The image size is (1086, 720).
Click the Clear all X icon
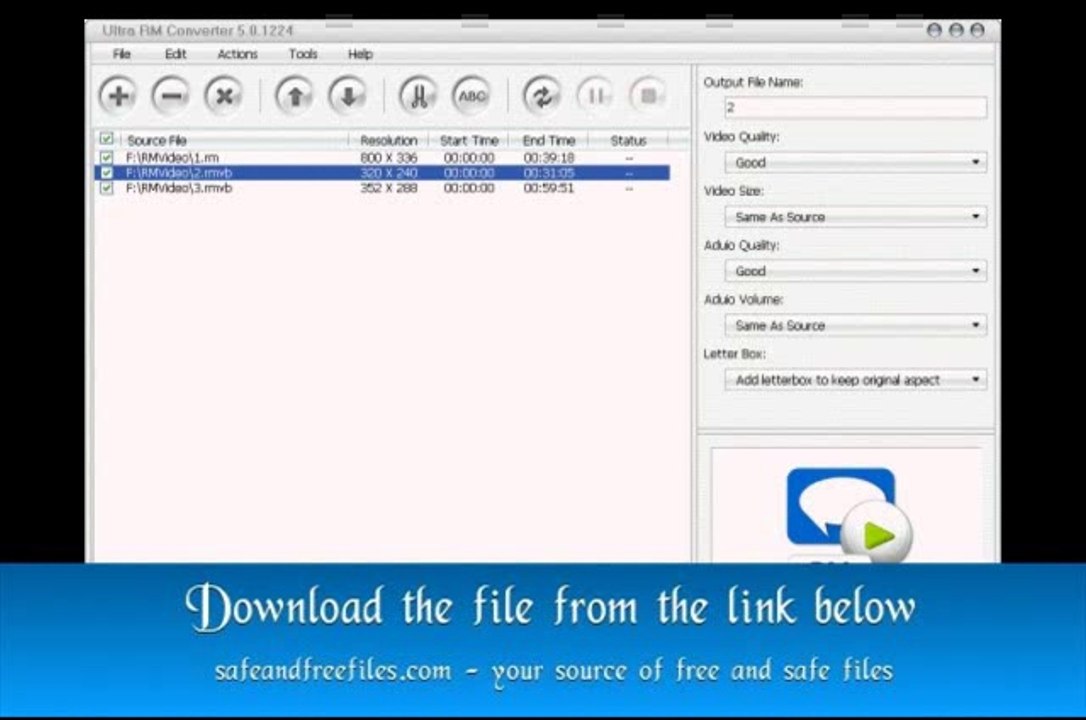click(224, 96)
